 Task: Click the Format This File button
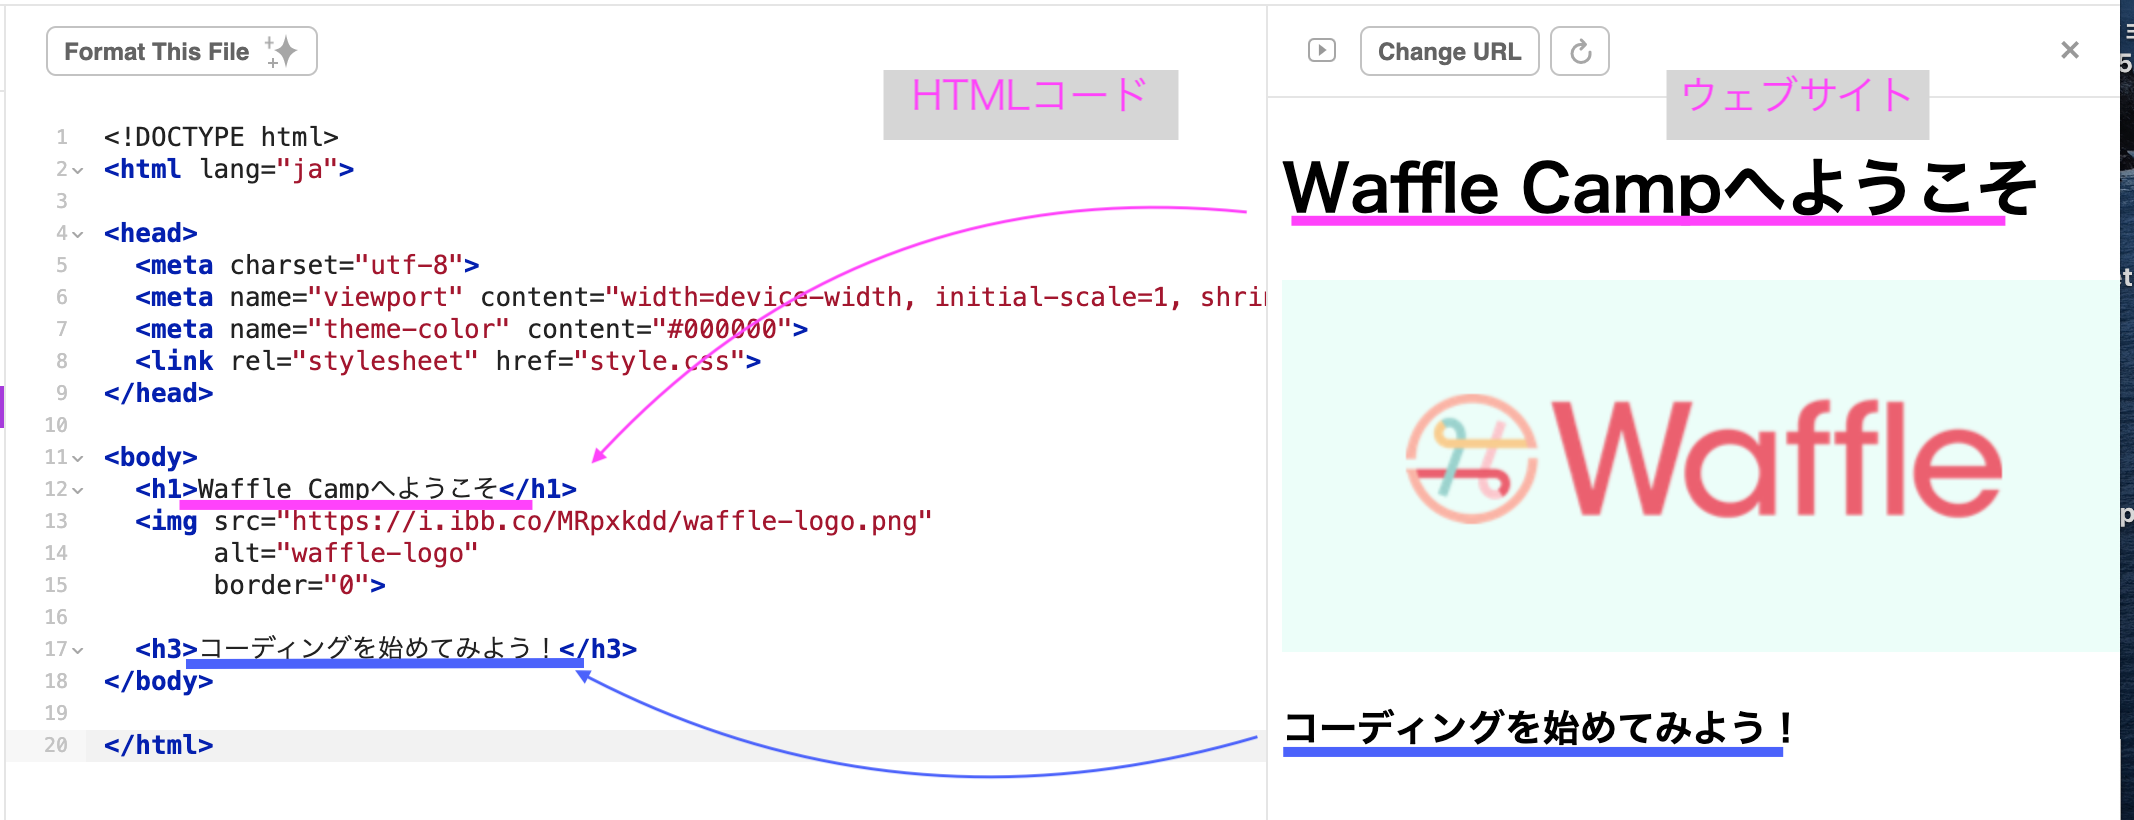[157, 52]
